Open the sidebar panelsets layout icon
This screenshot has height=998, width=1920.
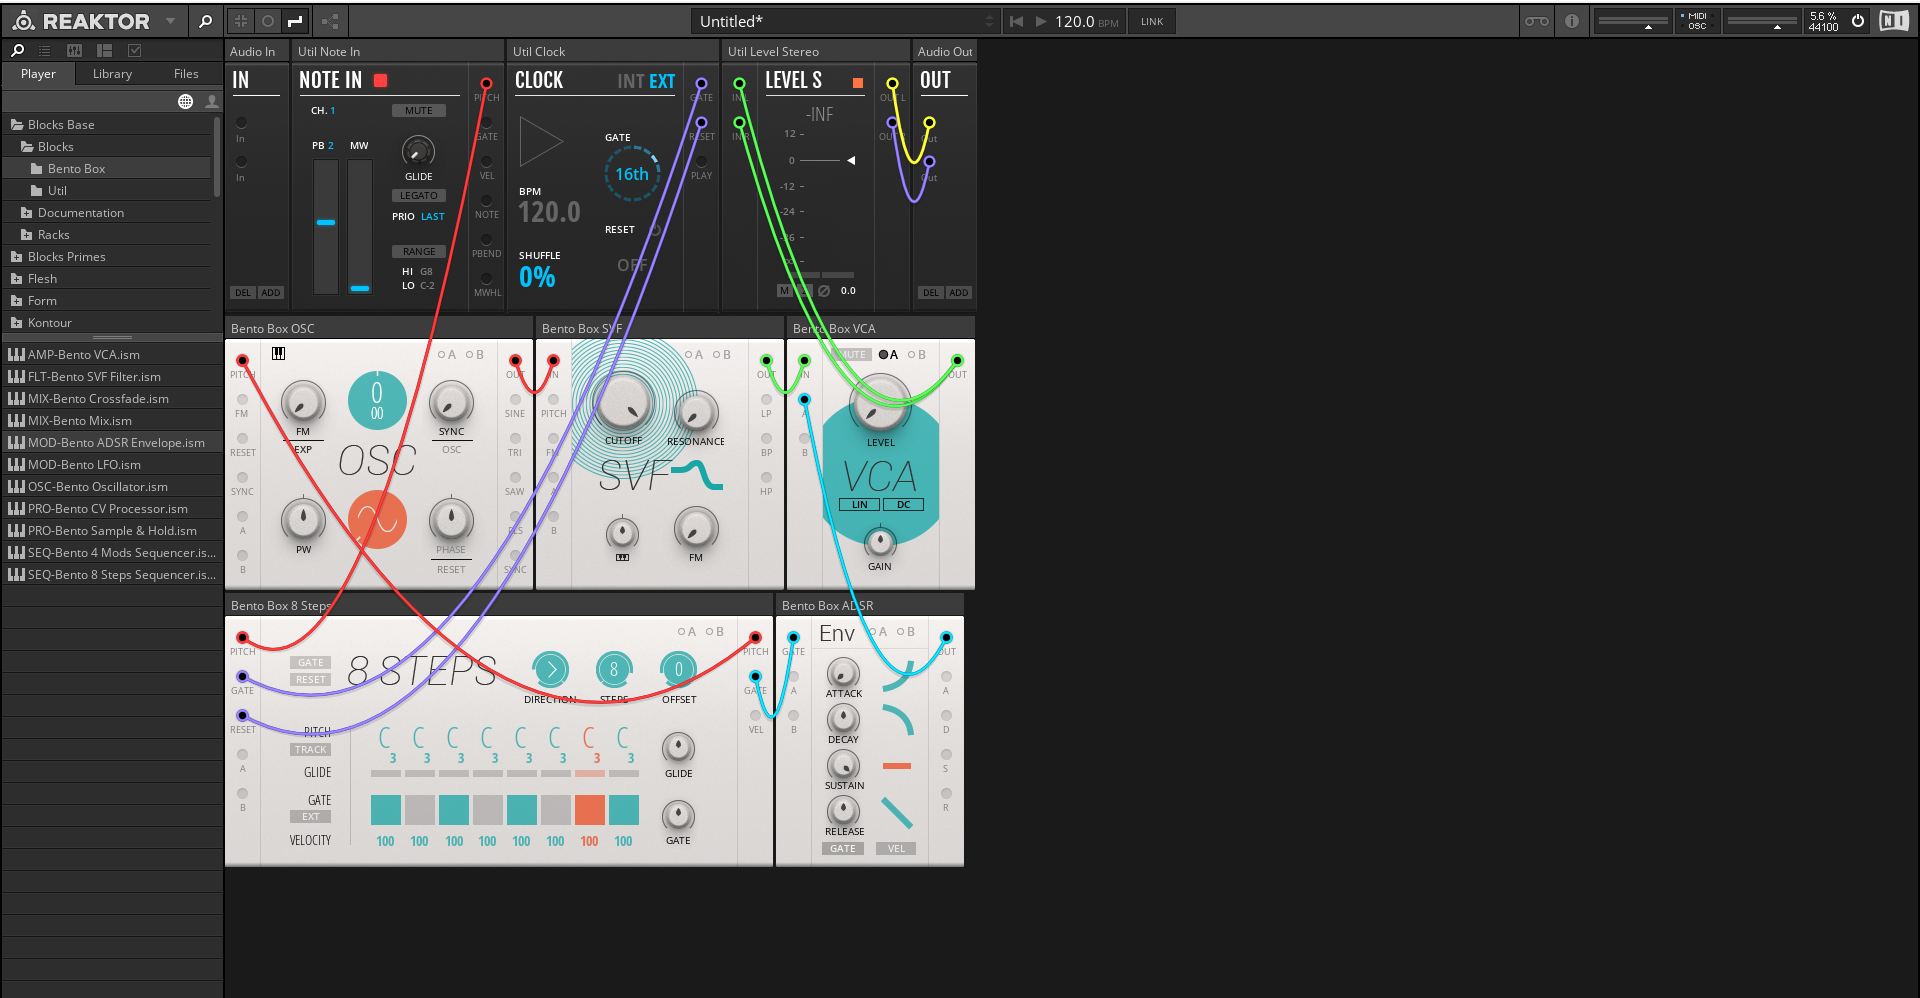pos(104,50)
